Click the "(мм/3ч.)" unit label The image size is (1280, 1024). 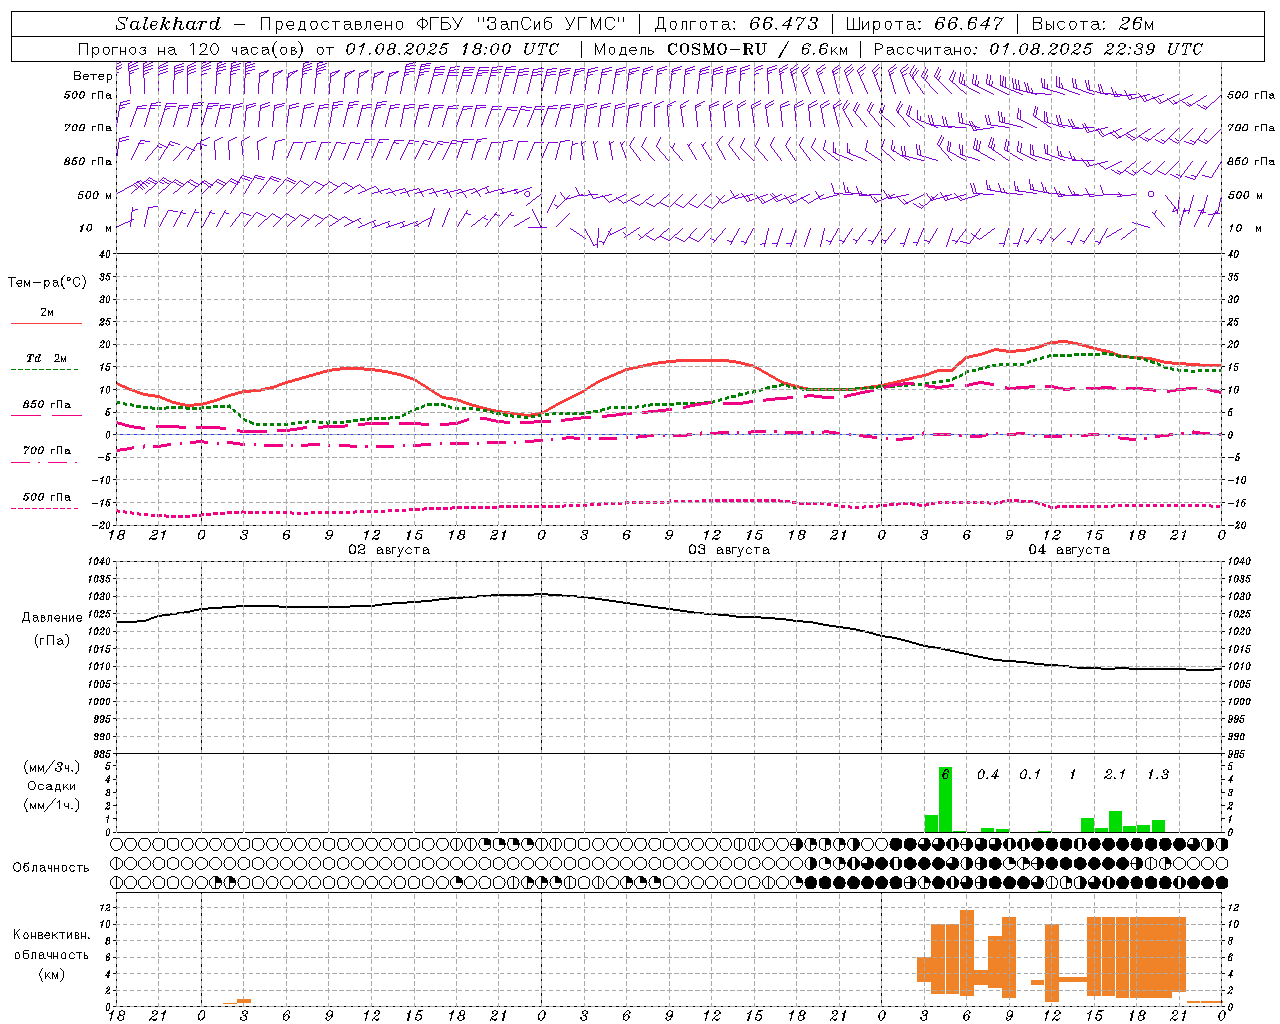[51, 767]
